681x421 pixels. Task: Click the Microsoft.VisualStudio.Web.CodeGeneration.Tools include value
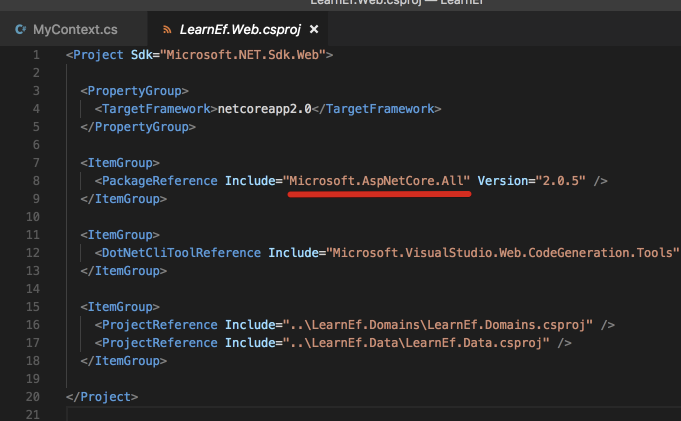(503, 253)
